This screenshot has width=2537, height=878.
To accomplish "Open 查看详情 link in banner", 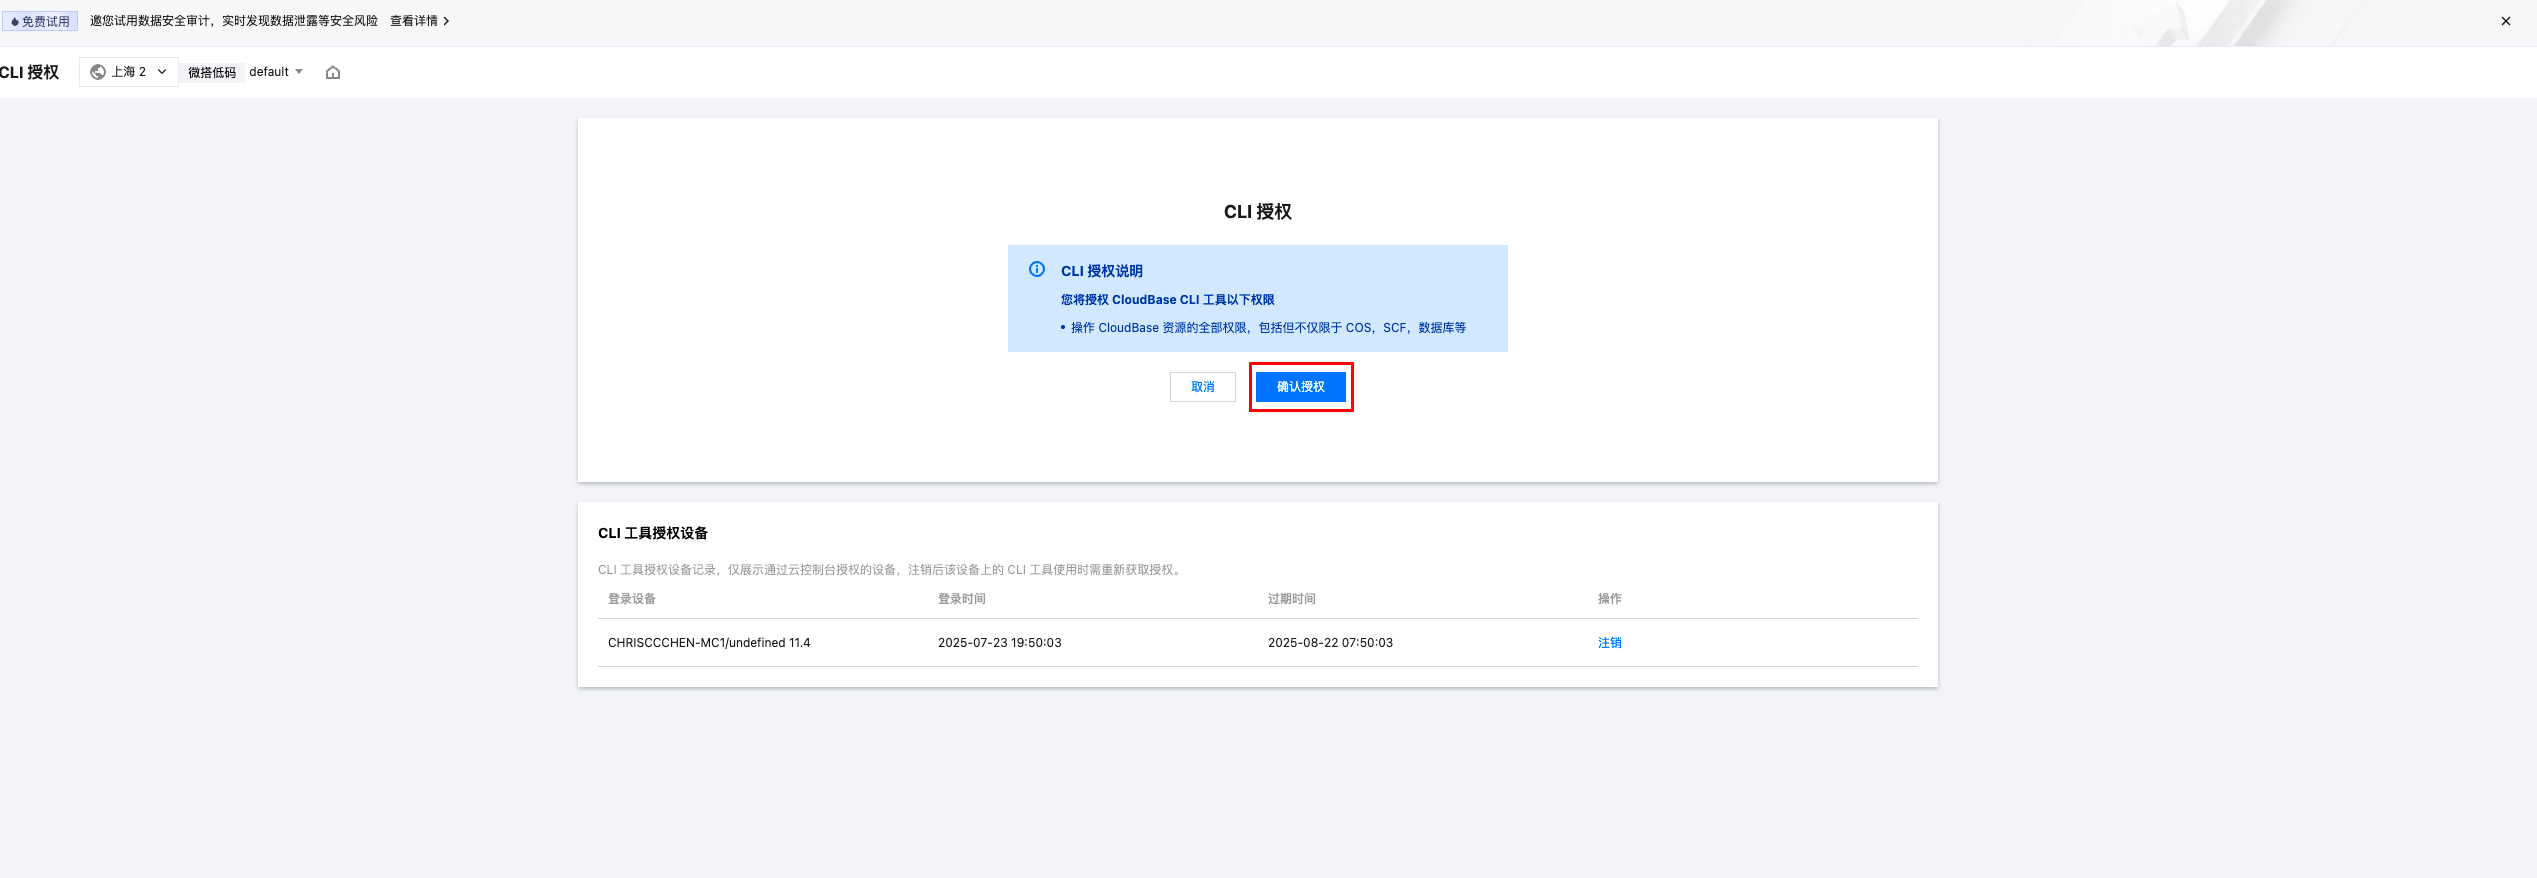I will click(419, 21).
